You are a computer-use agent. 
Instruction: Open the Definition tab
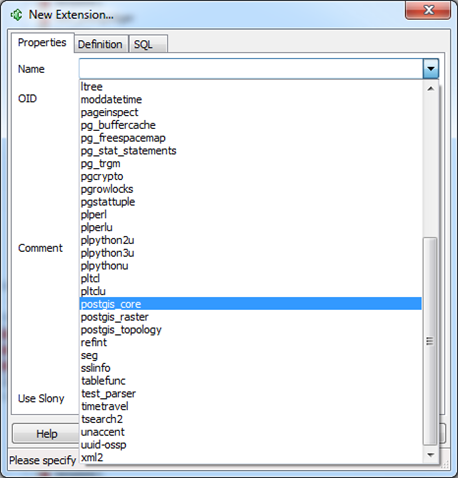[x=101, y=44]
